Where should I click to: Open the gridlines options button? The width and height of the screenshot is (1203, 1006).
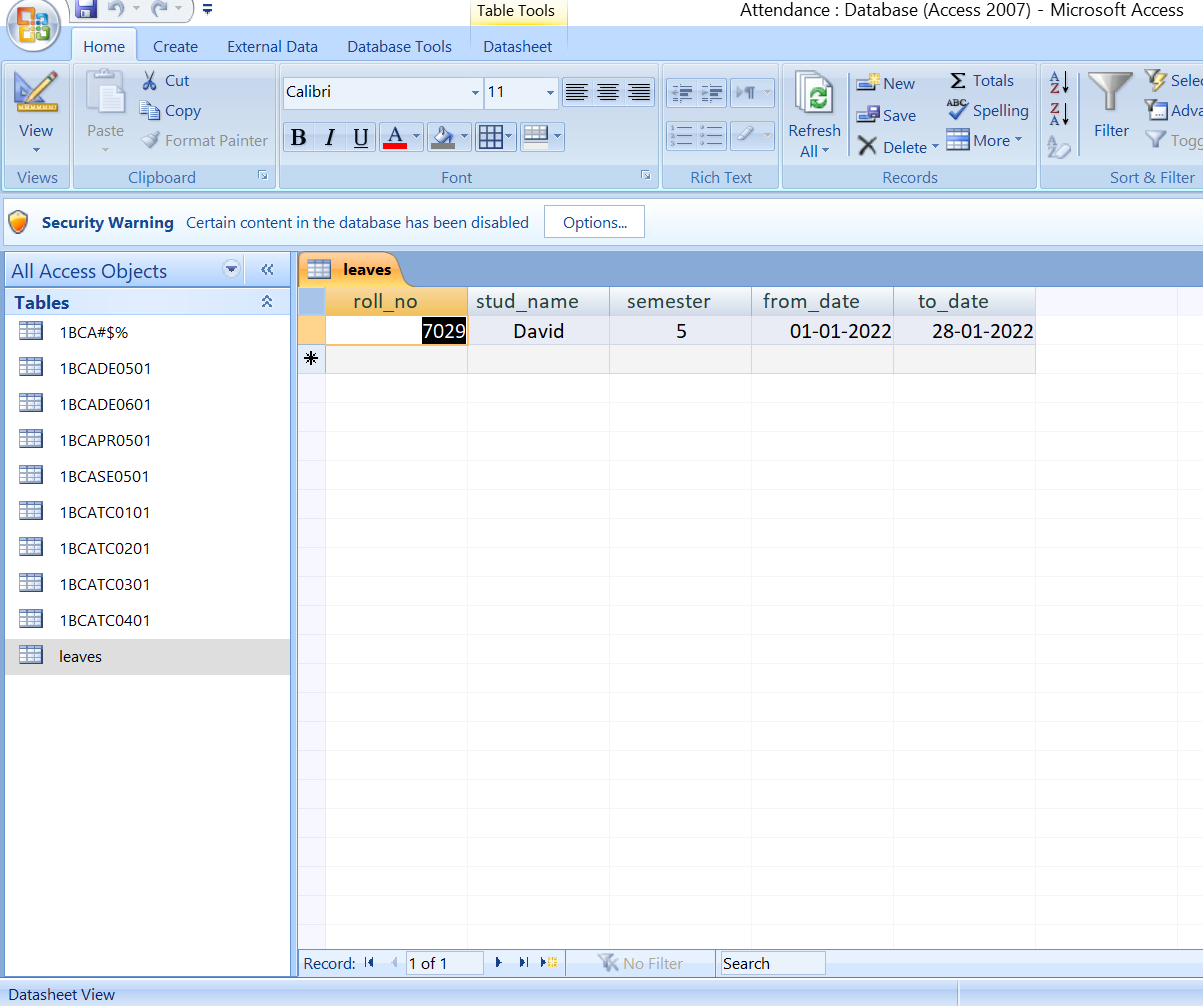point(495,138)
